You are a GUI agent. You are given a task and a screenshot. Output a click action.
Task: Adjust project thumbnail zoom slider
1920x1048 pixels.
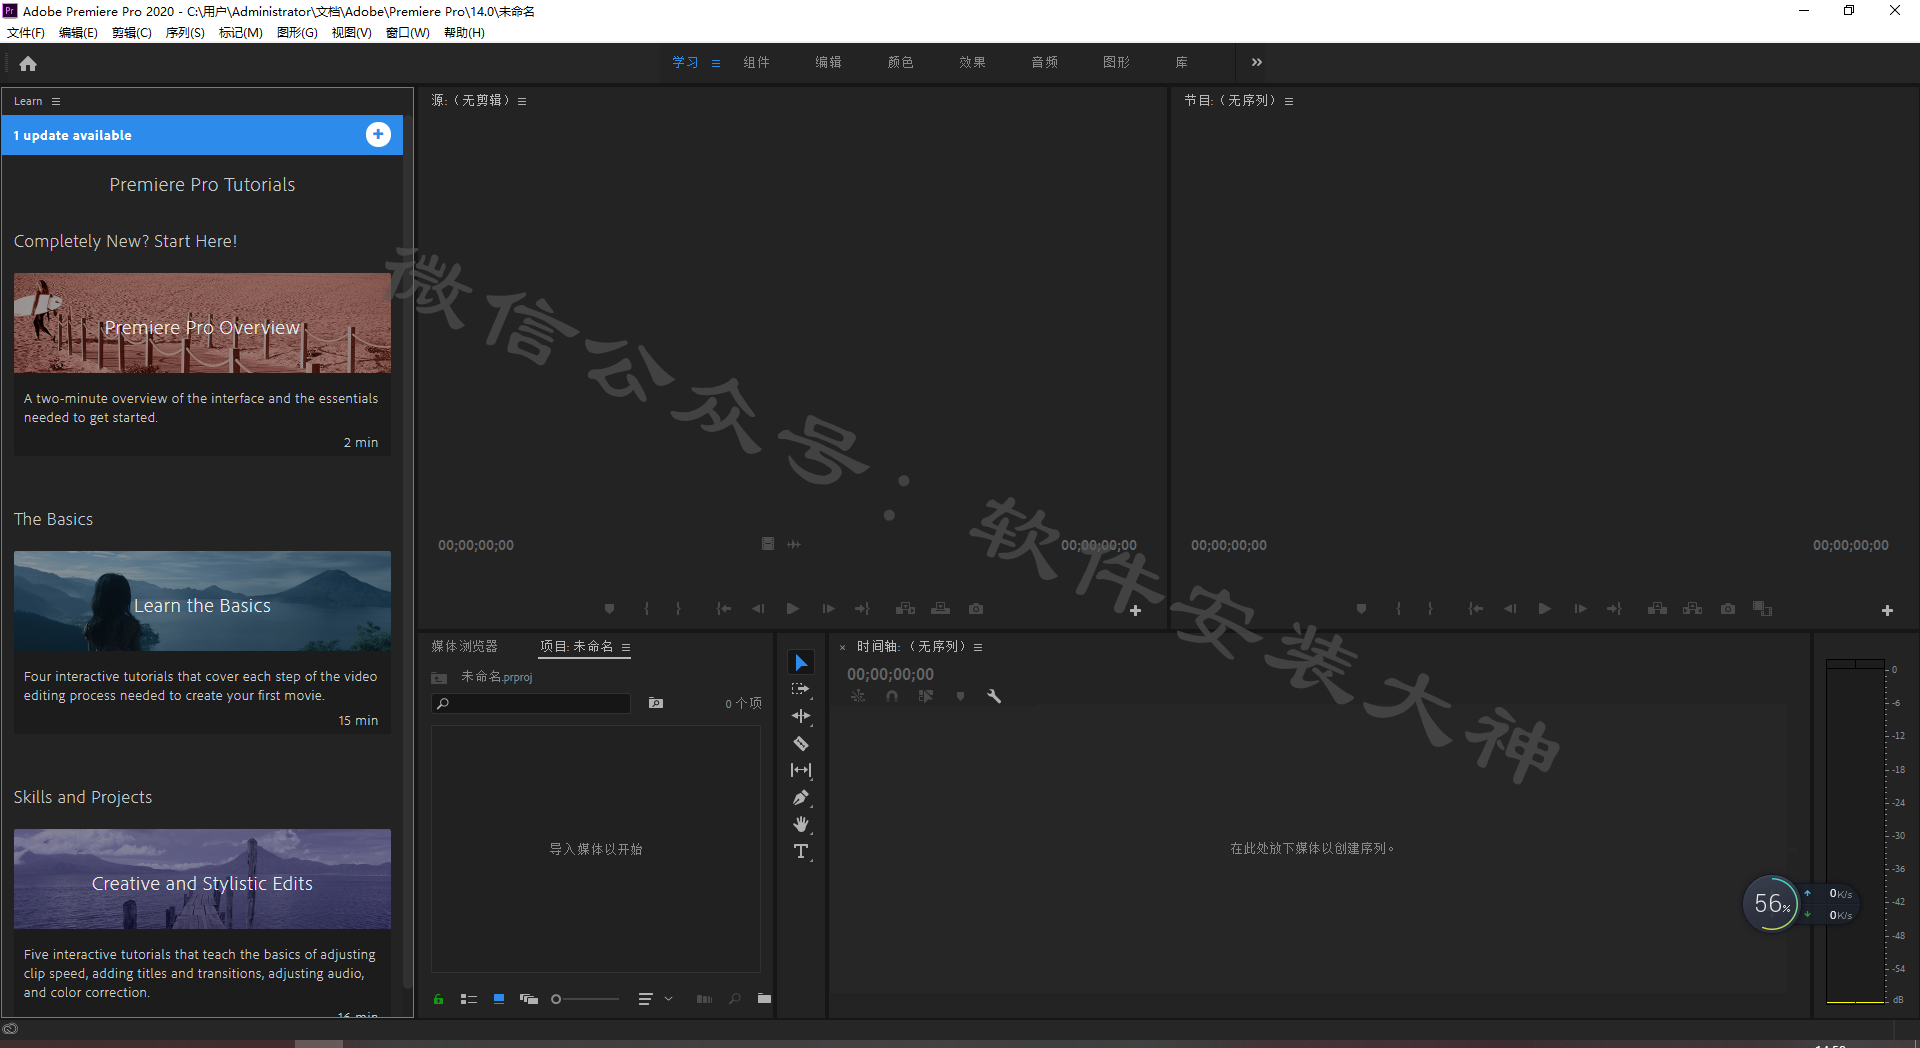click(x=585, y=999)
